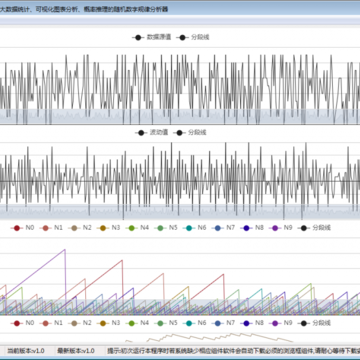This screenshot has width=360, height=360.
Task: Toggle N2 in the lowest legend row
Action: 80,323
